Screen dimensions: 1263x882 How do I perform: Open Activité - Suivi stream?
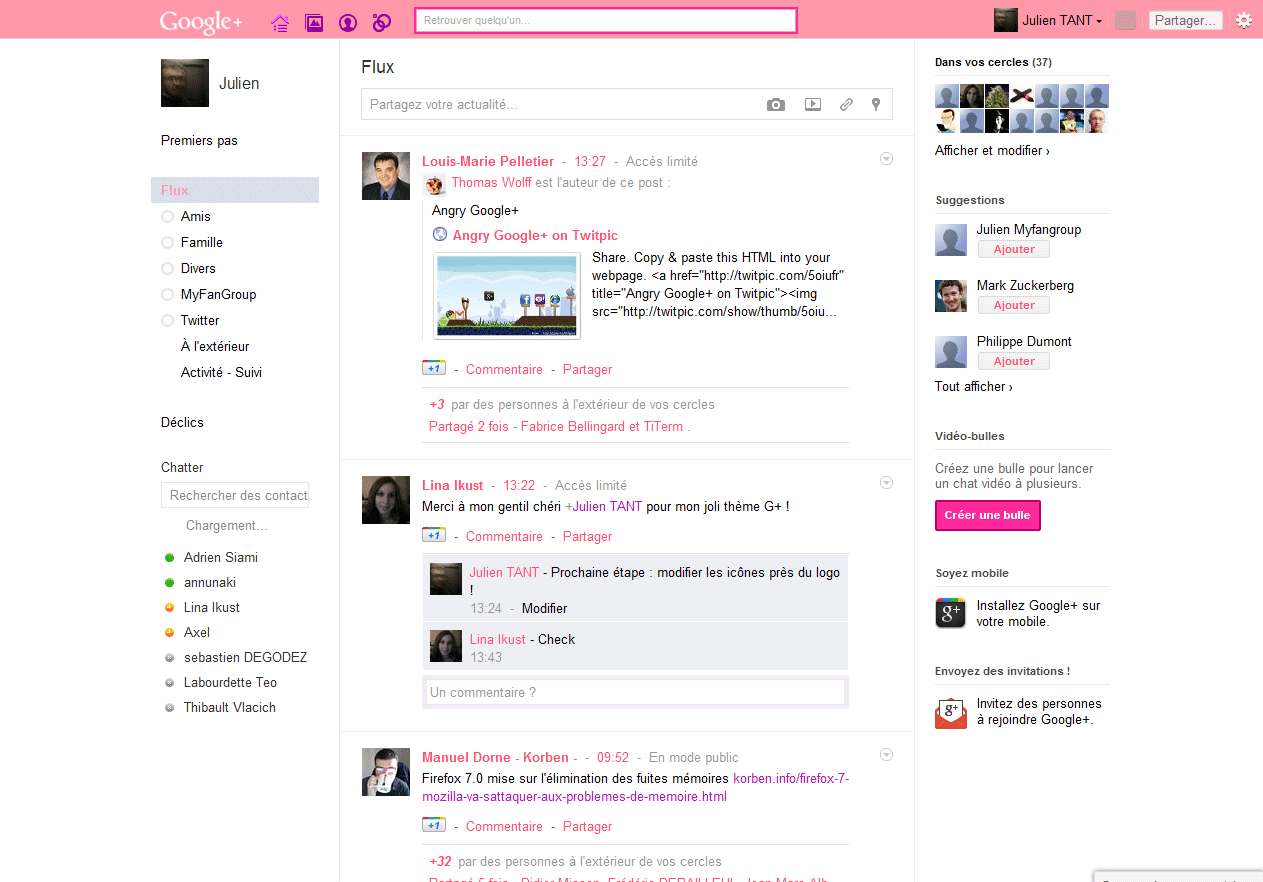(x=221, y=372)
